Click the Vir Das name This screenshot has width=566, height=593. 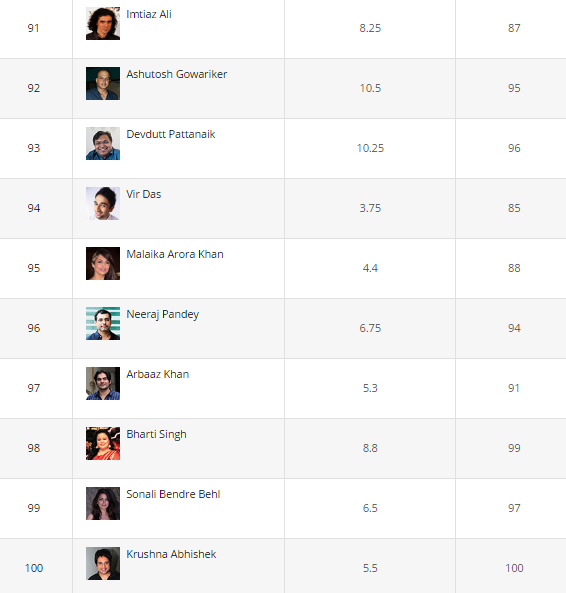pyautogui.click(x=144, y=194)
